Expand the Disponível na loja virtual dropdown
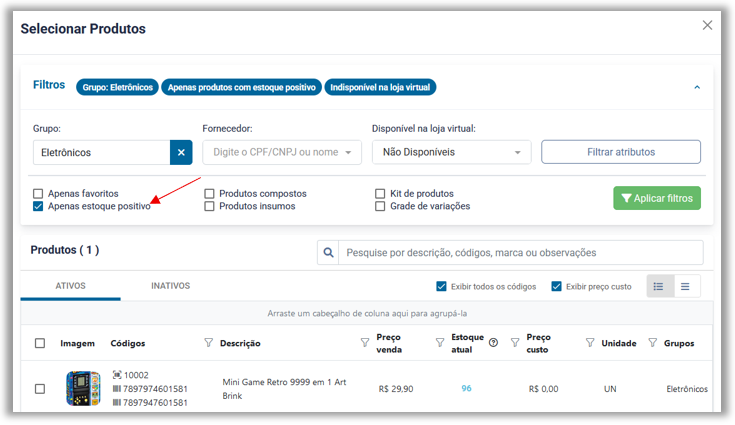 [451, 152]
